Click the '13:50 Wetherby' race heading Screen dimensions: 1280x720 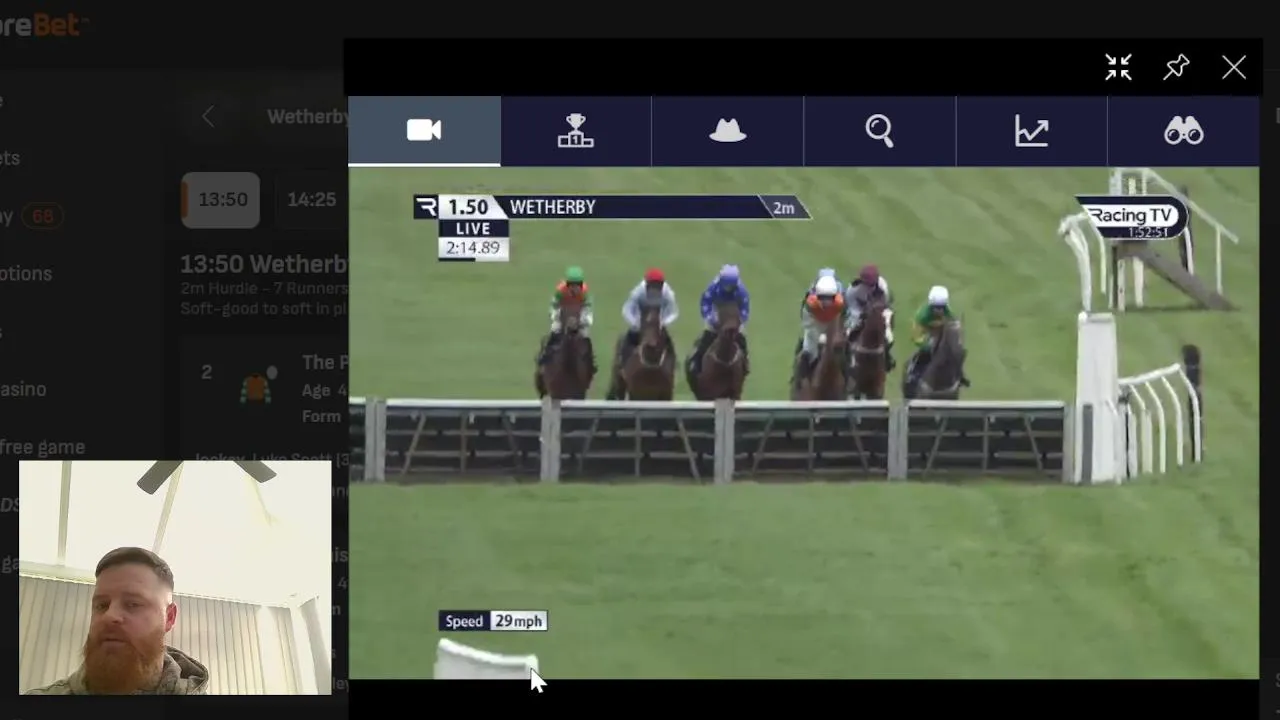(264, 264)
